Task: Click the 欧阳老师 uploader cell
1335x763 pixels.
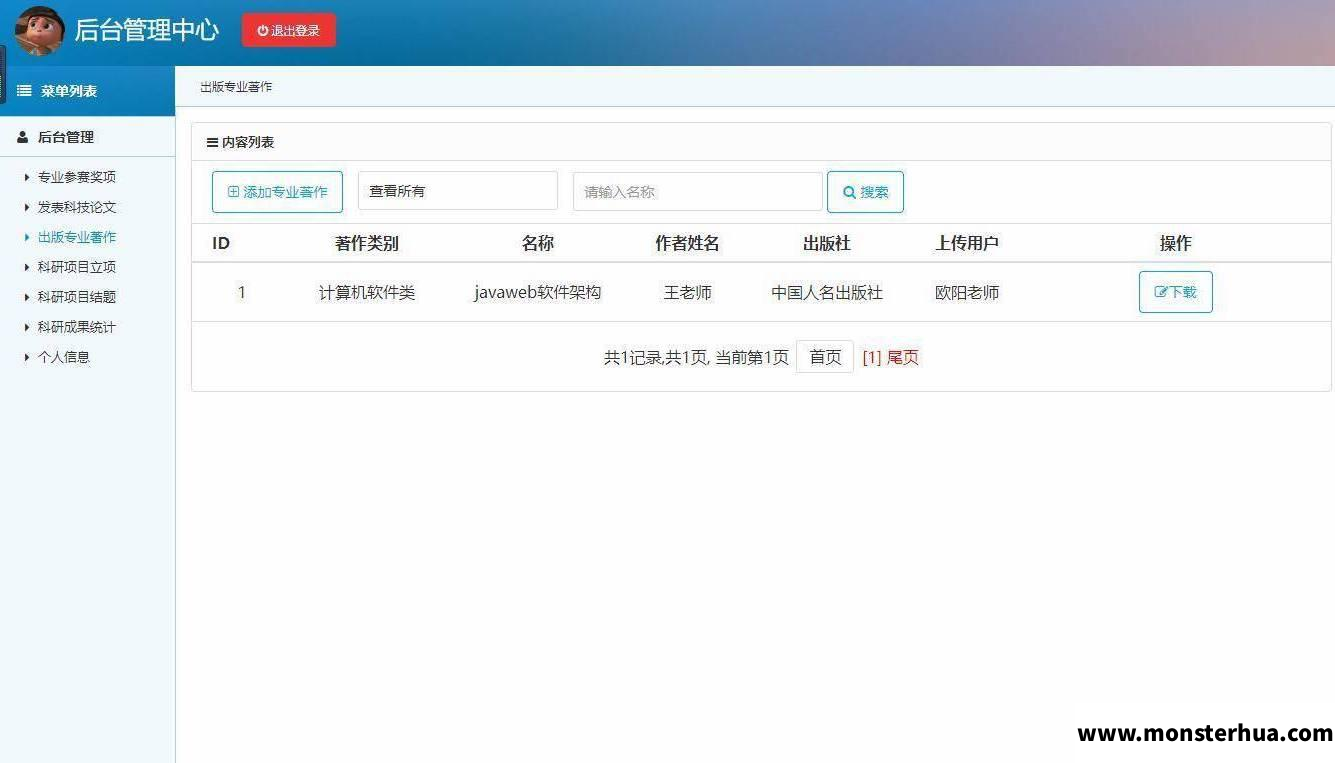Action: pos(967,293)
